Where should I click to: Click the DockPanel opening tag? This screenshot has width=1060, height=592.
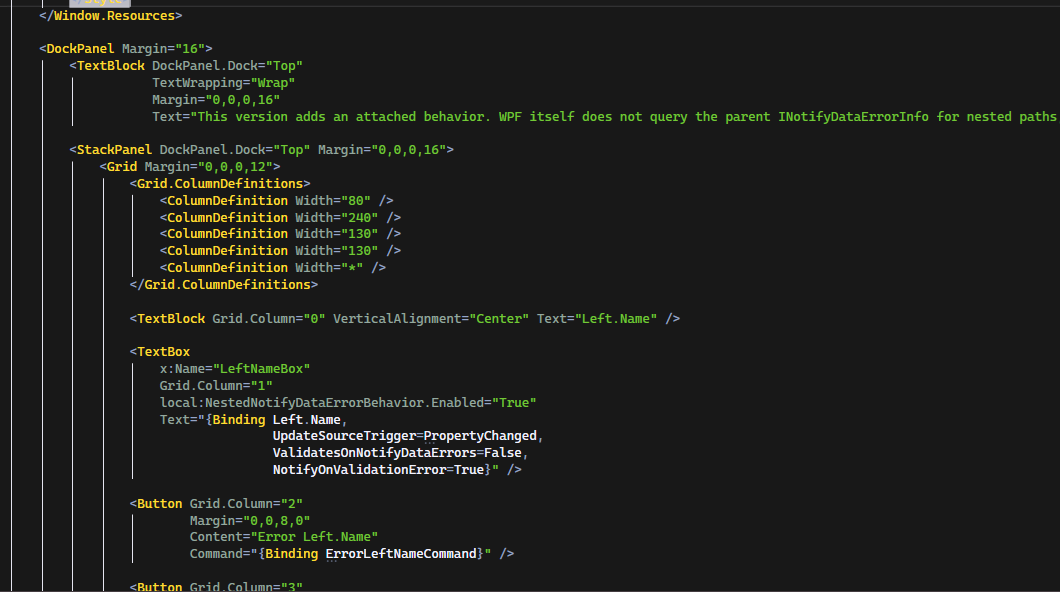(x=77, y=49)
